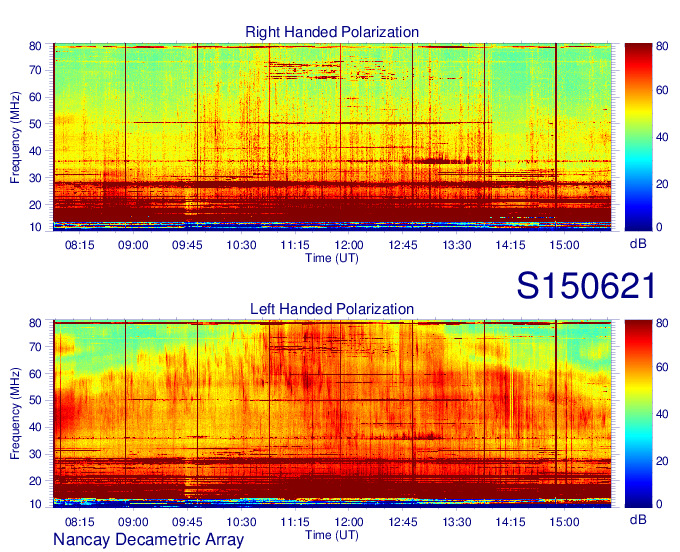
Task: Choose the 80 MHz frequency tick of the Left Handed plot
Action: [36, 323]
